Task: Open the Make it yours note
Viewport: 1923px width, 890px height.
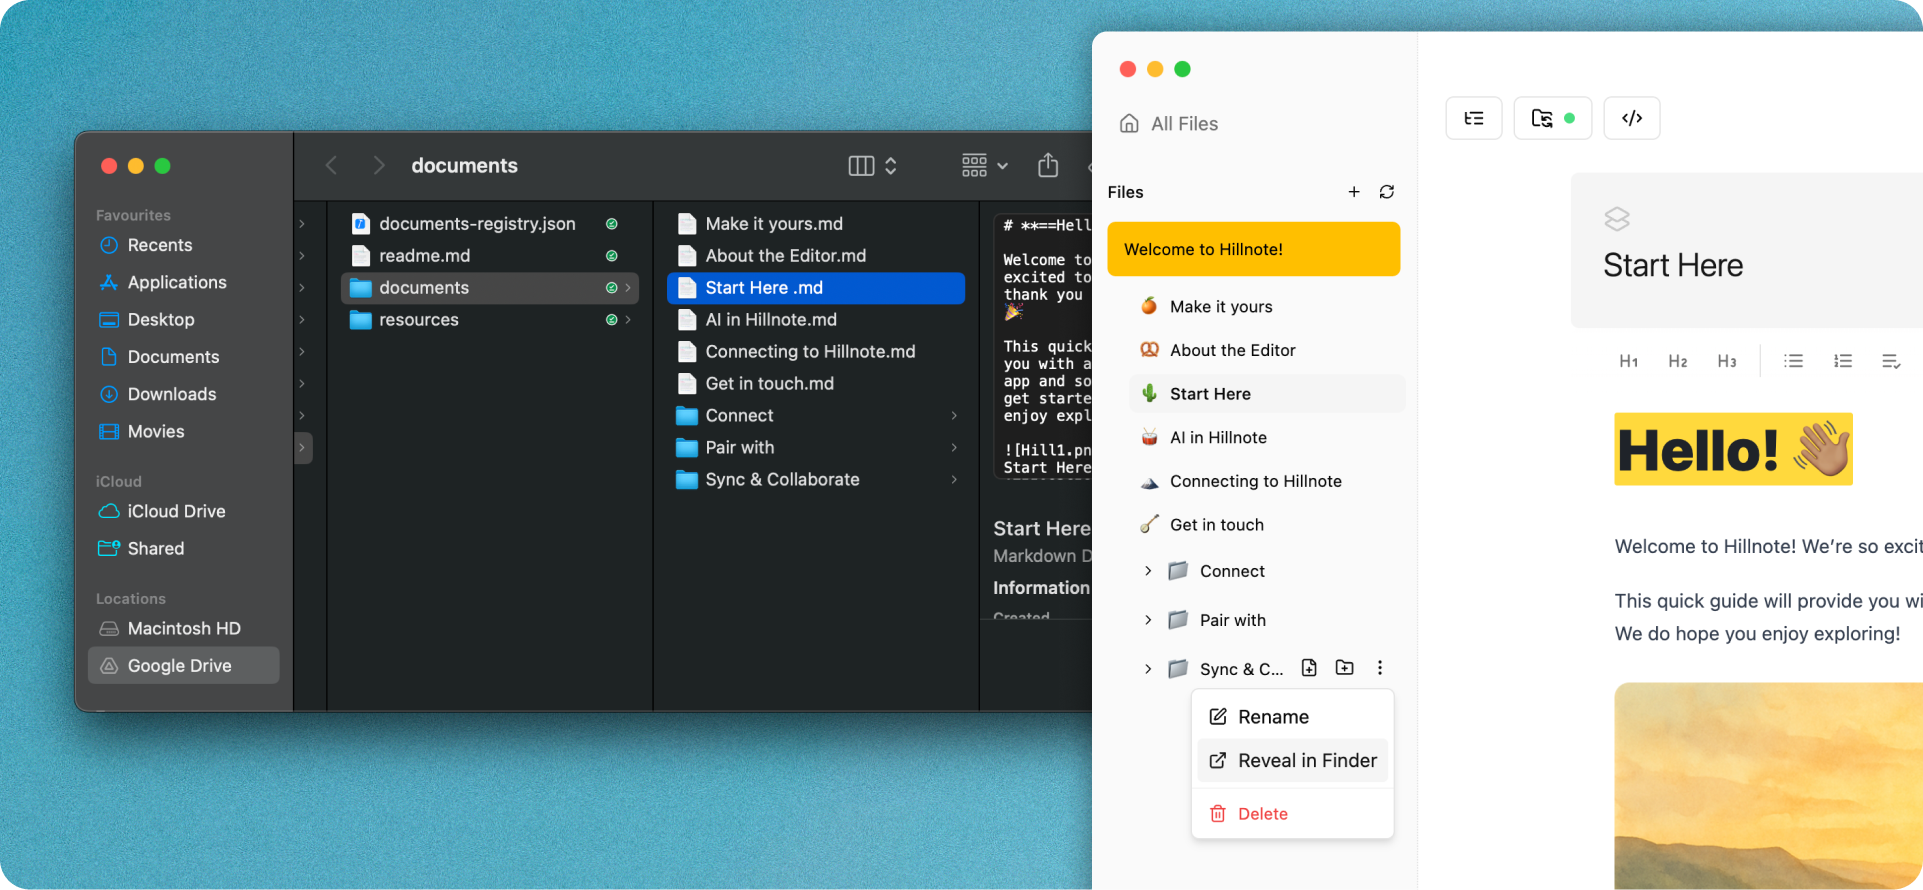Action: pos(1267,307)
